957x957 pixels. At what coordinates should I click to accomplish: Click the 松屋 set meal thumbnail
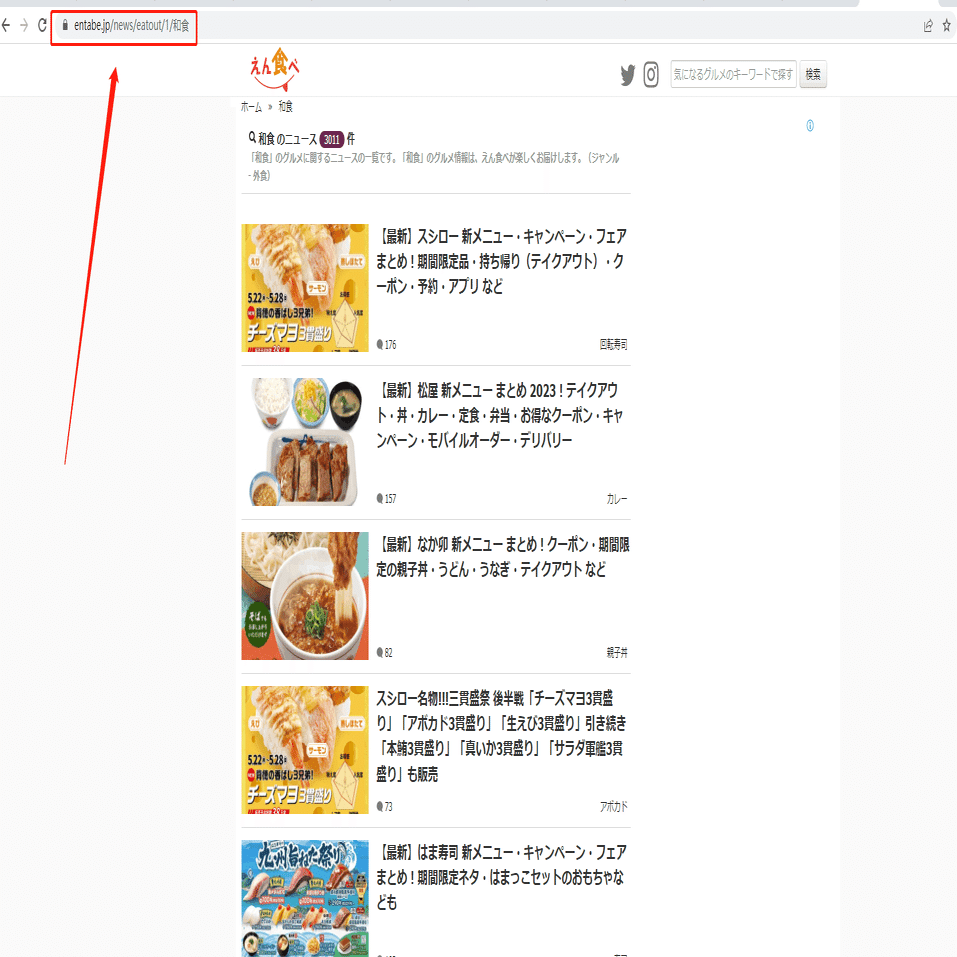click(x=305, y=442)
